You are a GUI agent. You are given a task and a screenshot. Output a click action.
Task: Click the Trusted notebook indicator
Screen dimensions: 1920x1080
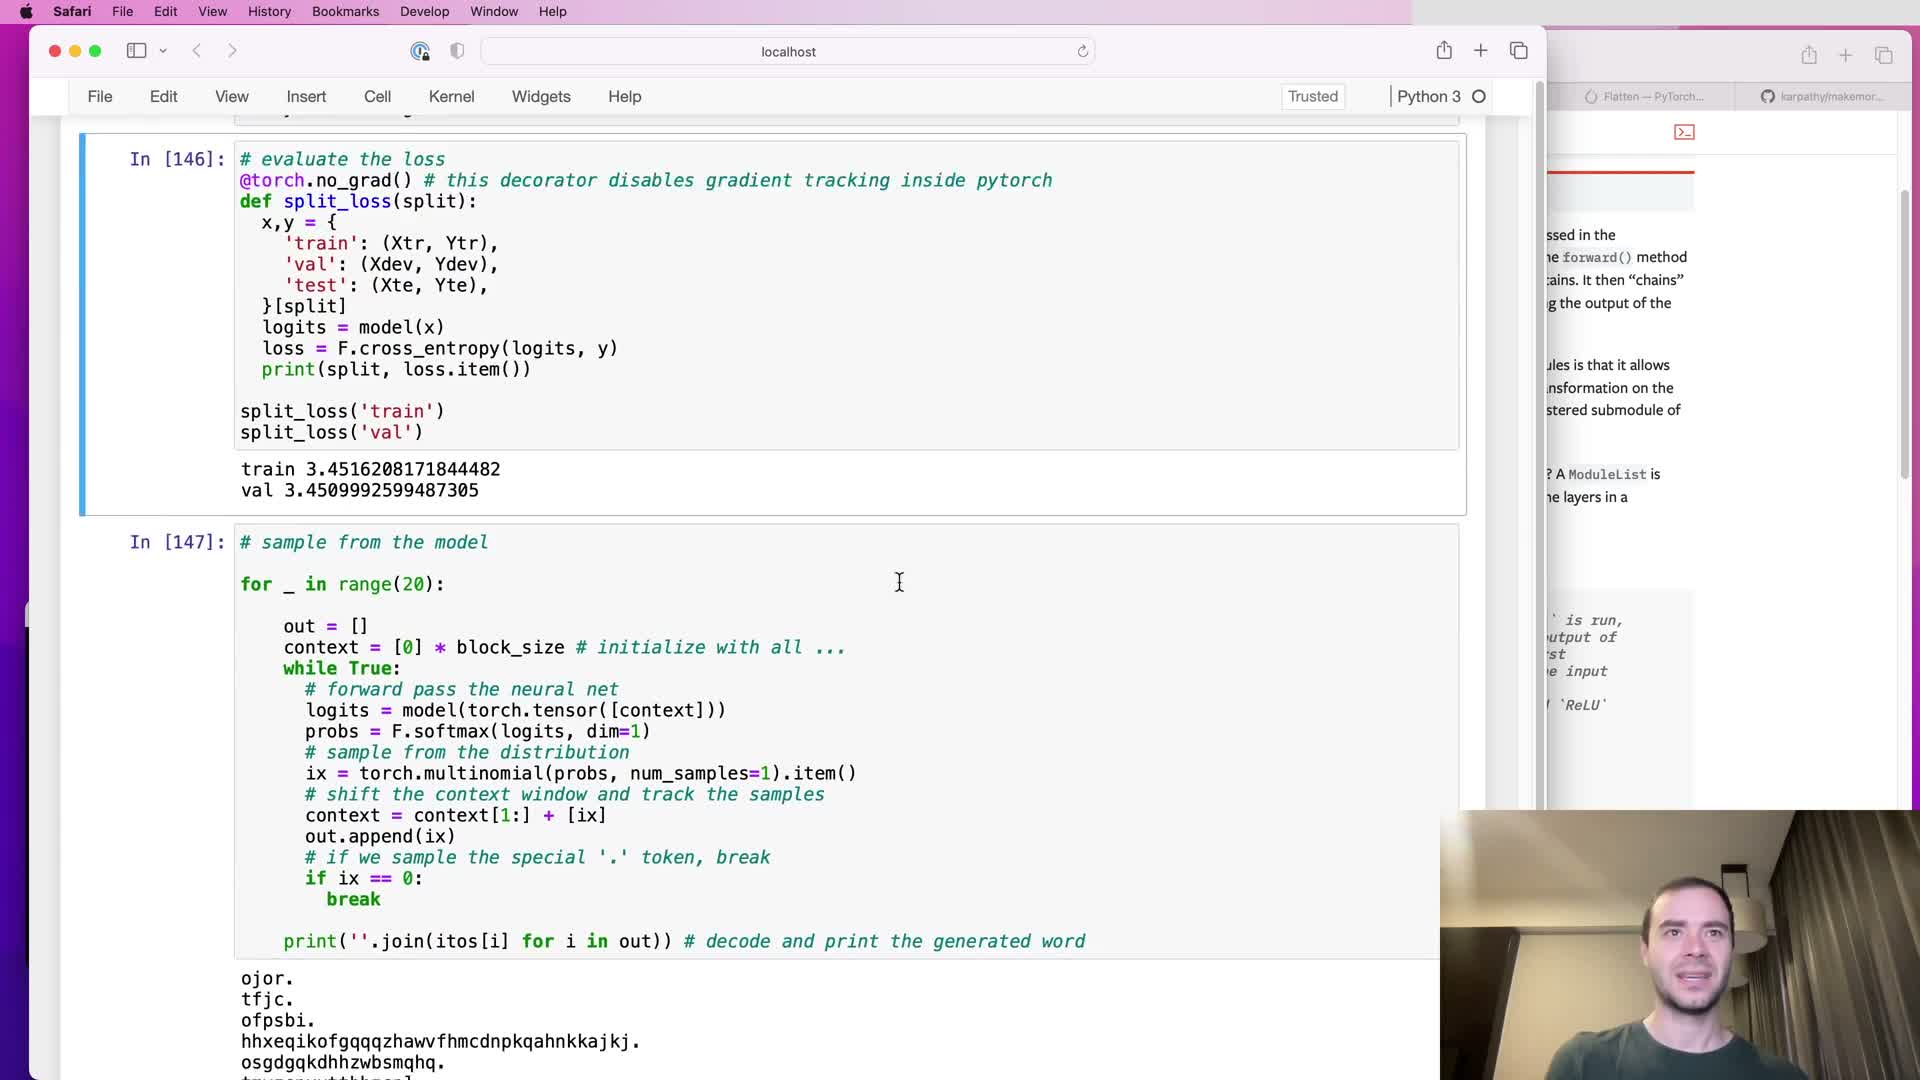[1312, 96]
